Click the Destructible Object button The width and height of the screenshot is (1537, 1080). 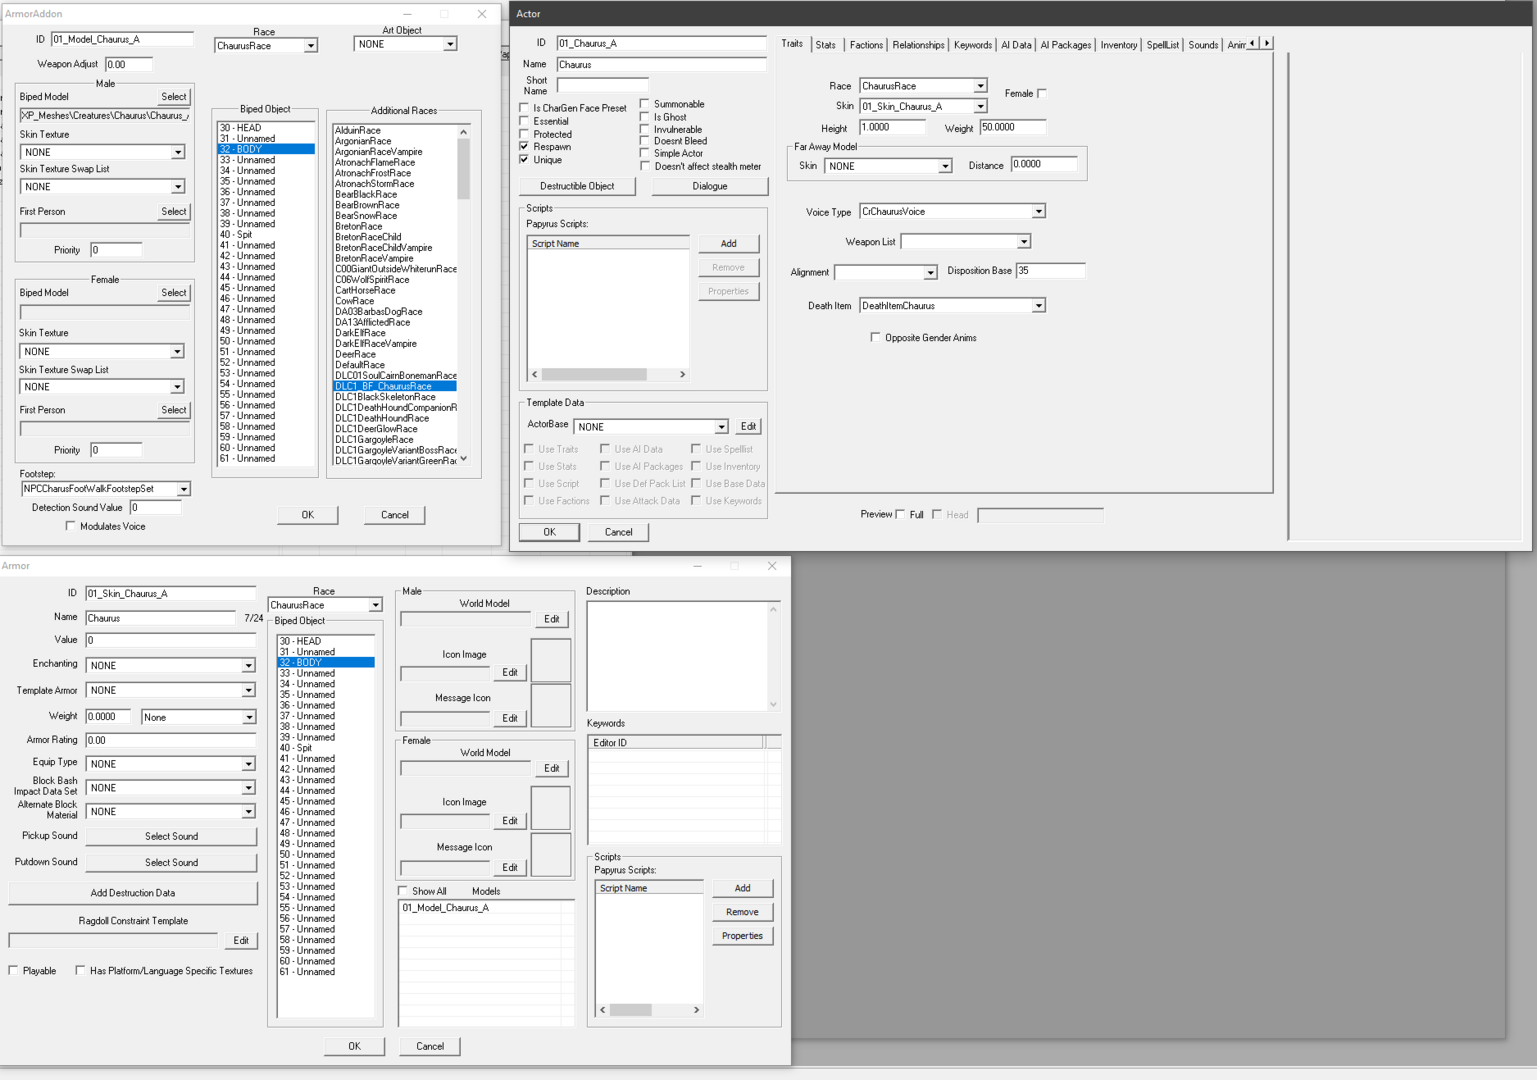pos(577,186)
